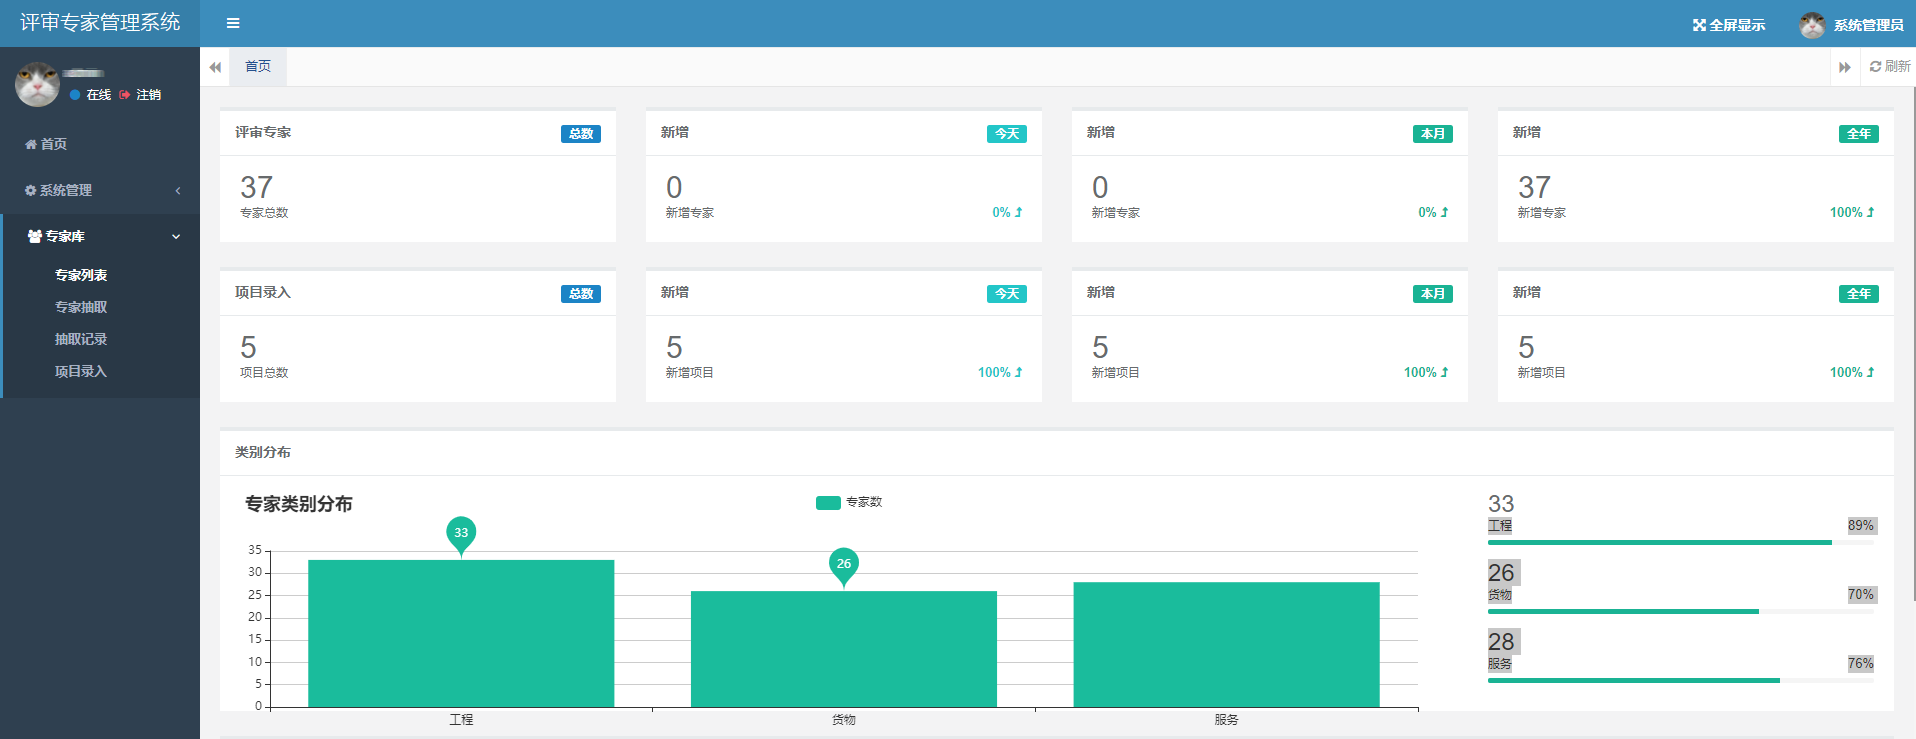
Task: Open the 系统管理员 user dropdown
Action: tap(1868, 25)
